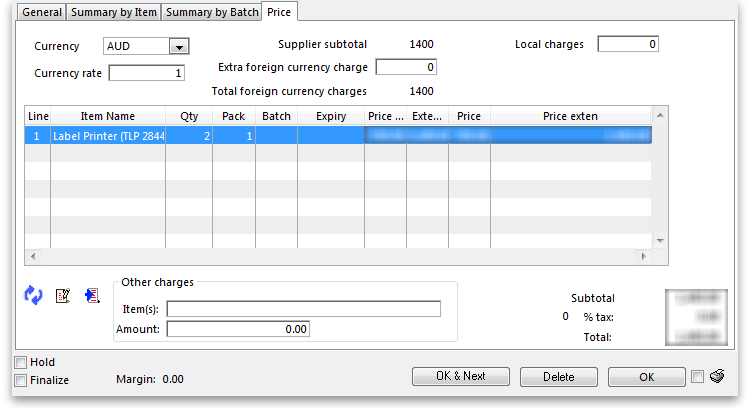Enable the Hold checkbox
Image resolution: width=750 pixels, height=408 pixels.
click(21, 362)
